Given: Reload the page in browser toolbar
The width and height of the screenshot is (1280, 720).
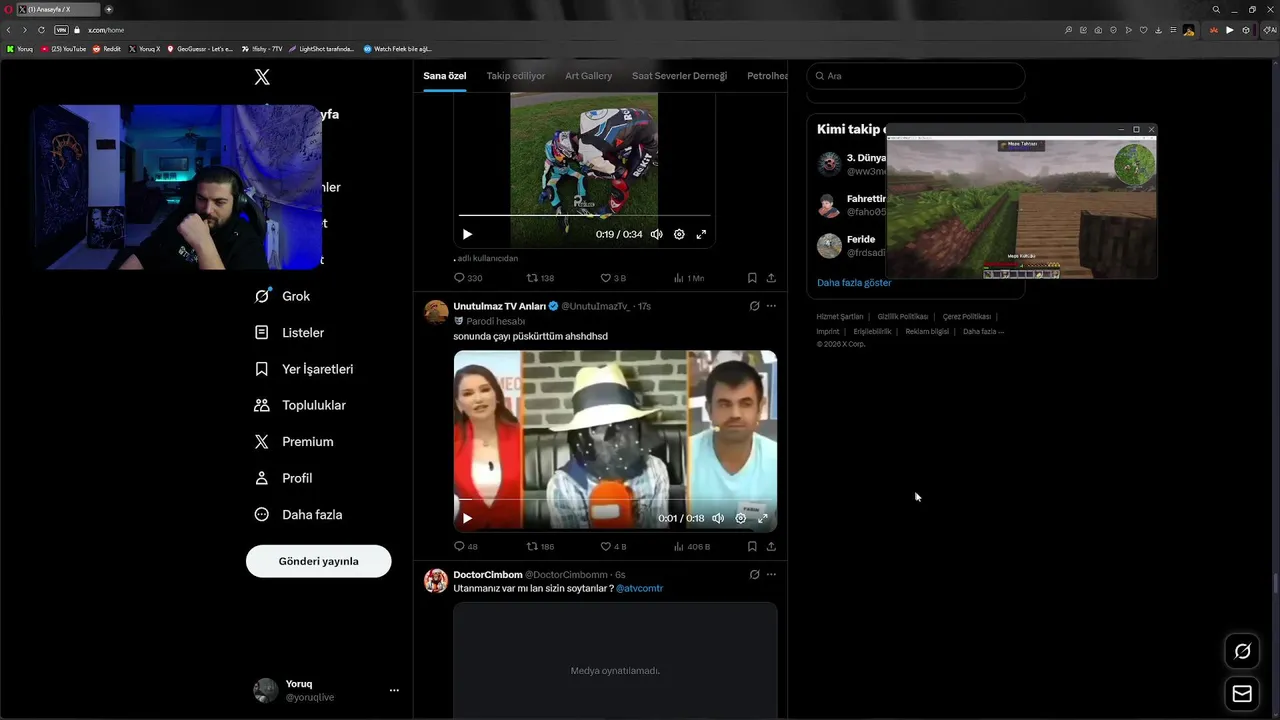Looking at the screenshot, I should point(41,30).
